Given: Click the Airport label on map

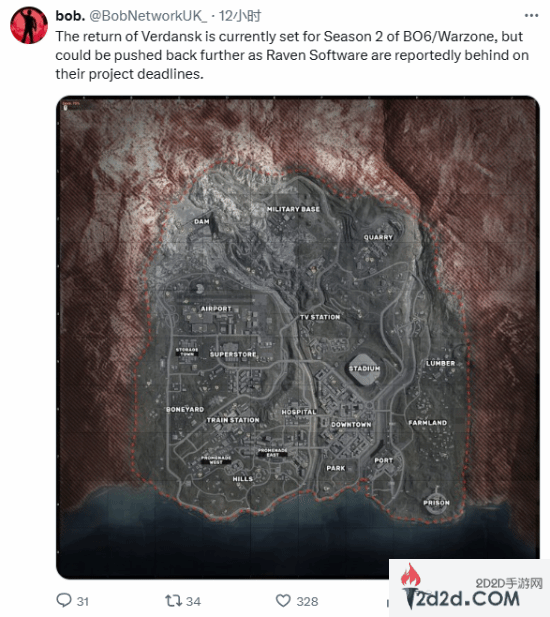Looking at the screenshot, I should [x=216, y=309].
